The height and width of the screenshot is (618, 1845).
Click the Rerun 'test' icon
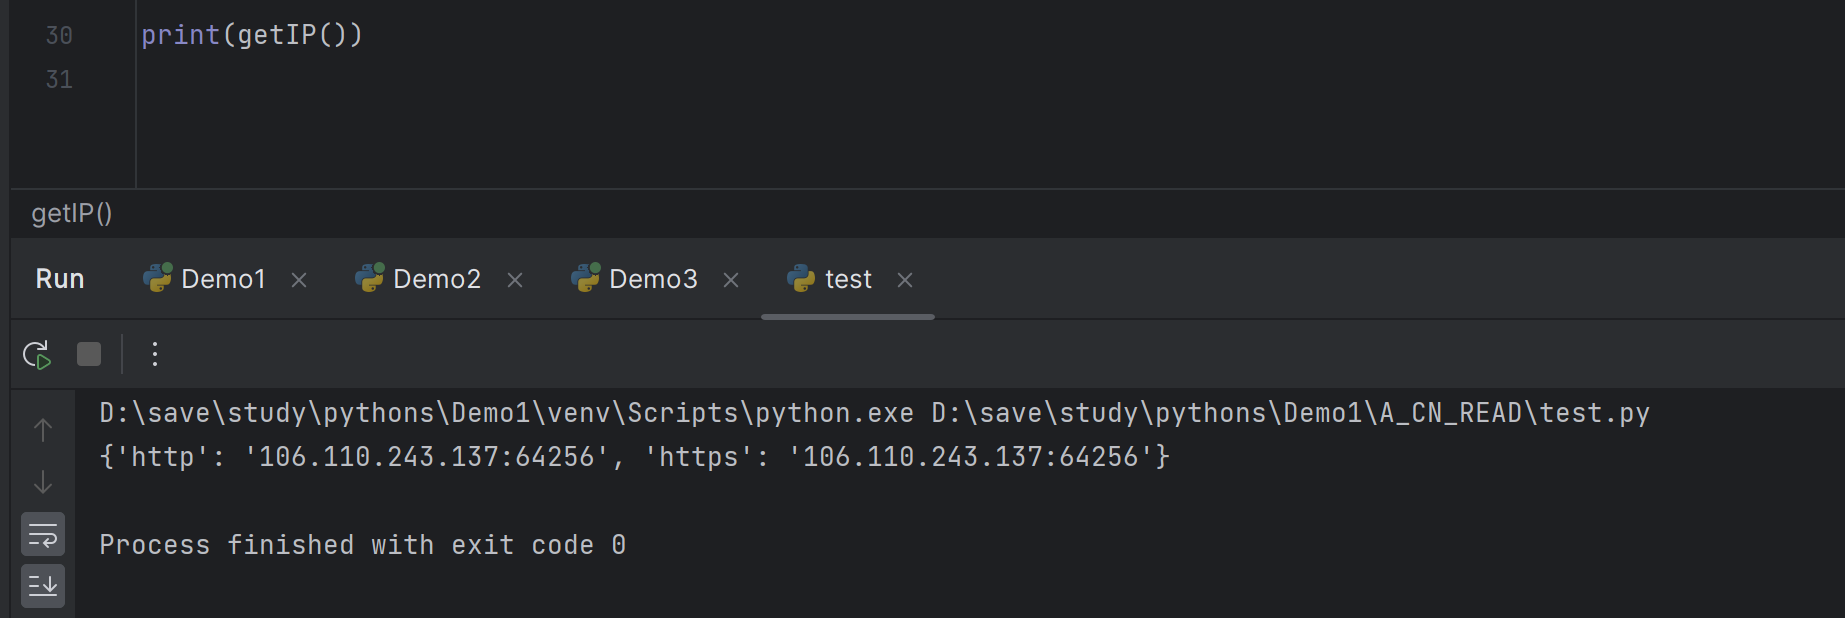[x=37, y=355]
